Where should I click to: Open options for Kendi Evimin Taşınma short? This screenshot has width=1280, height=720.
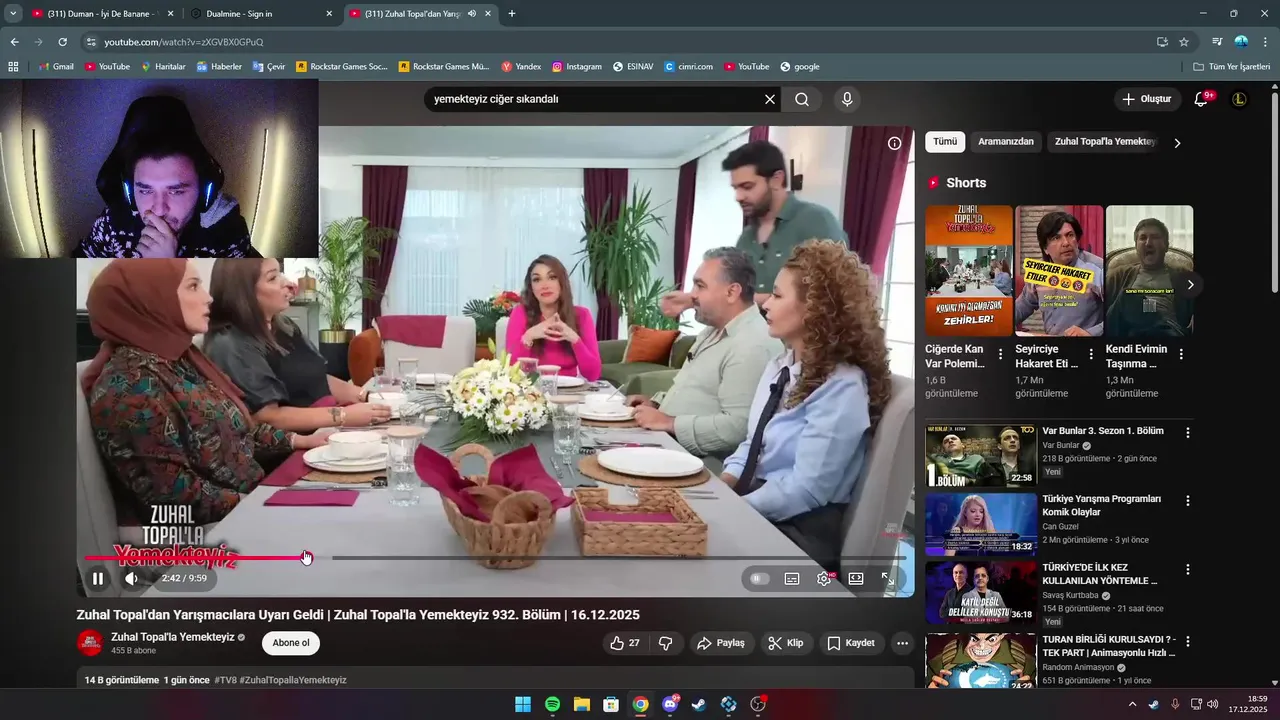tap(1181, 354)
